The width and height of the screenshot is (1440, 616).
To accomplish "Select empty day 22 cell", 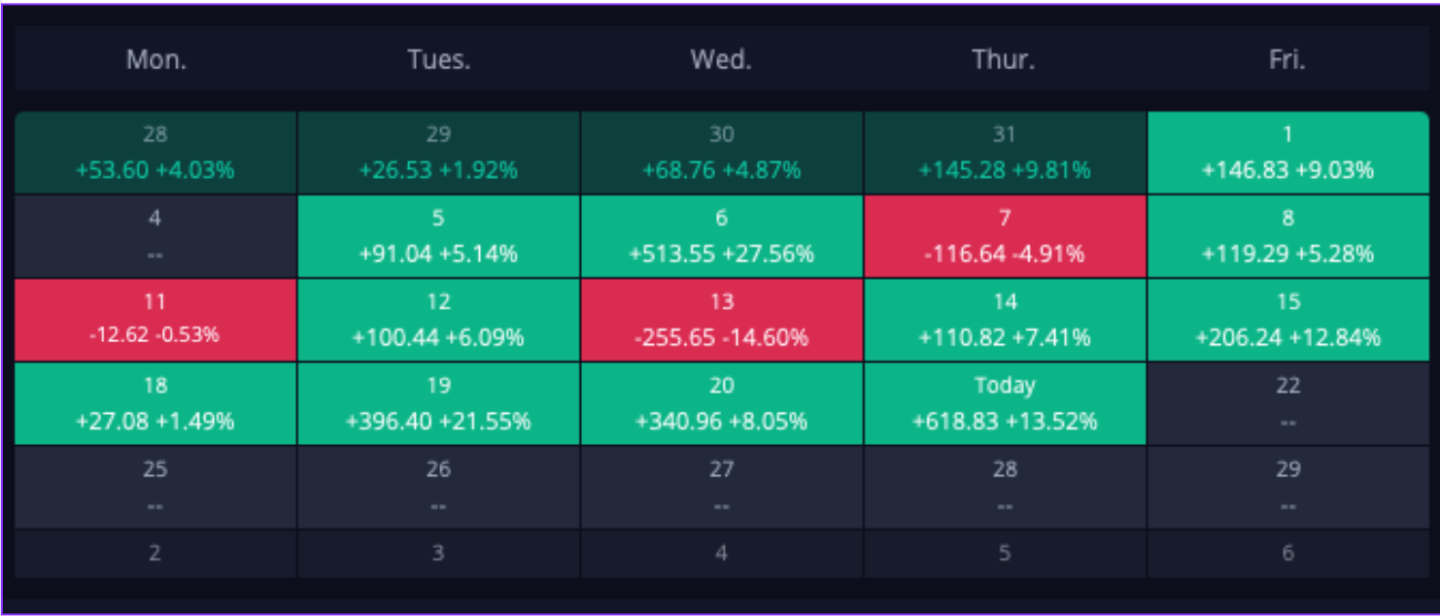I will point(1288,403).
